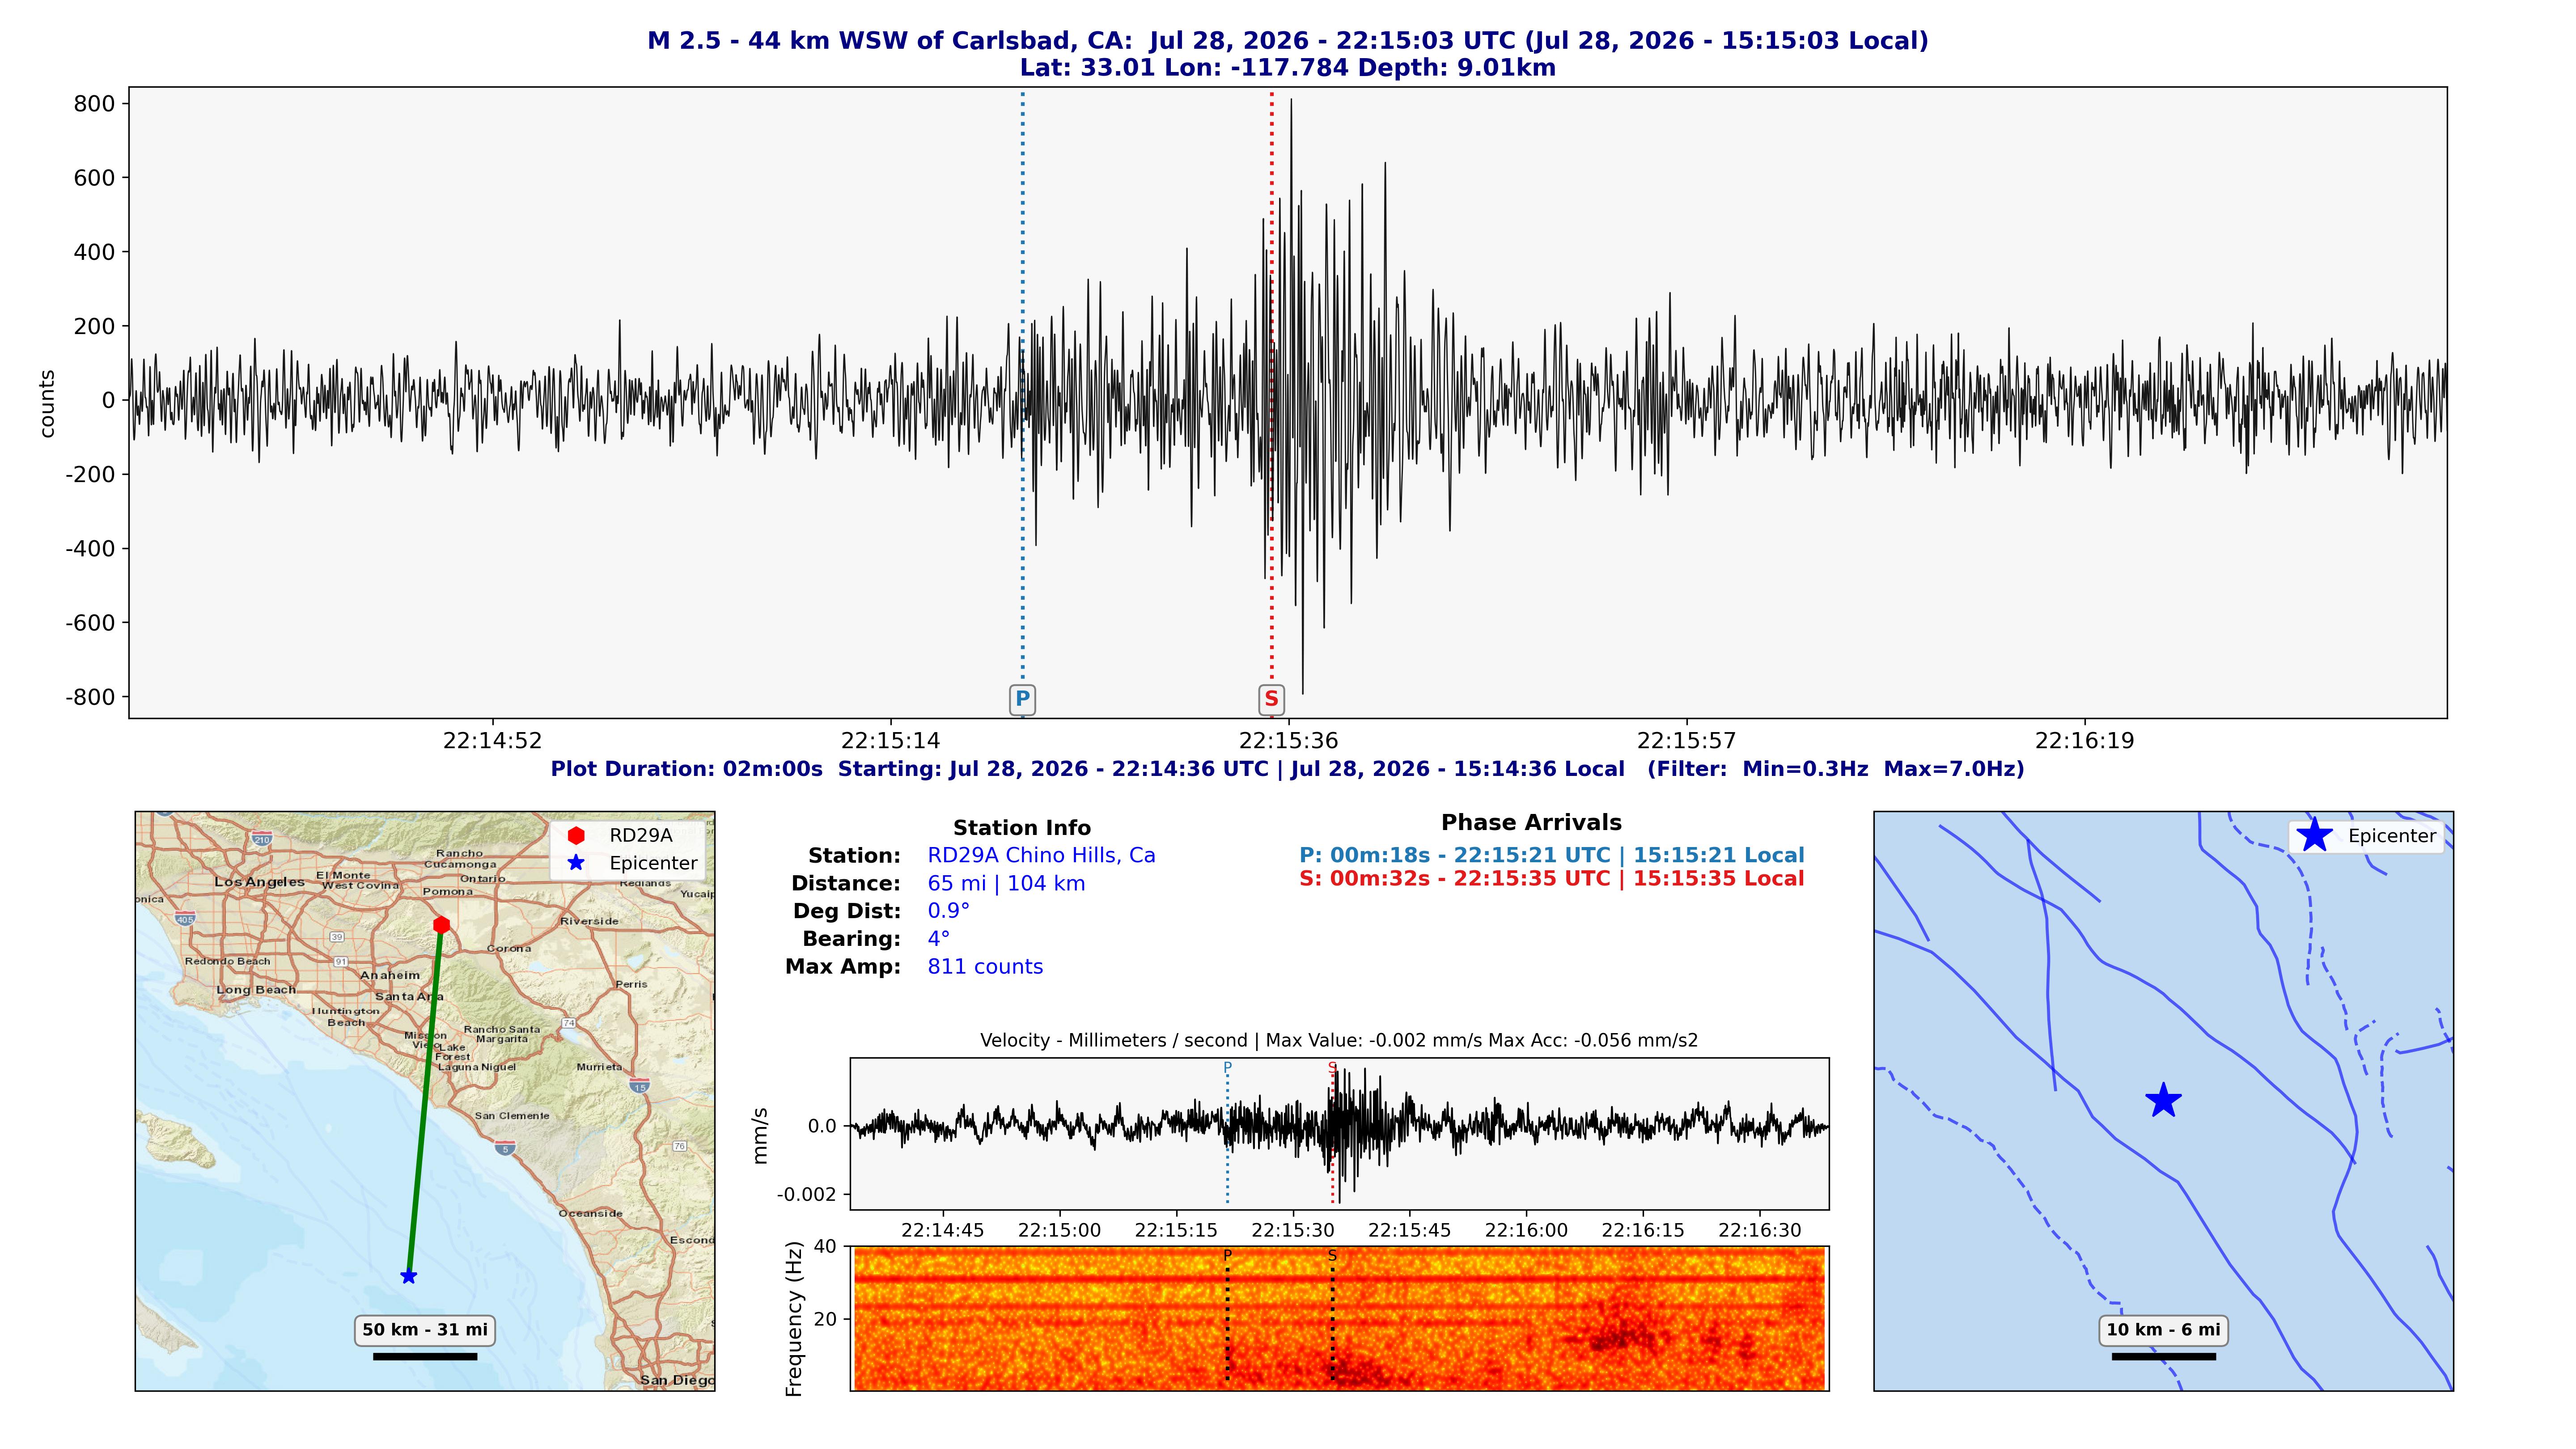
Task: Click the Interstate 405 shield on the map
Action: 185,918
